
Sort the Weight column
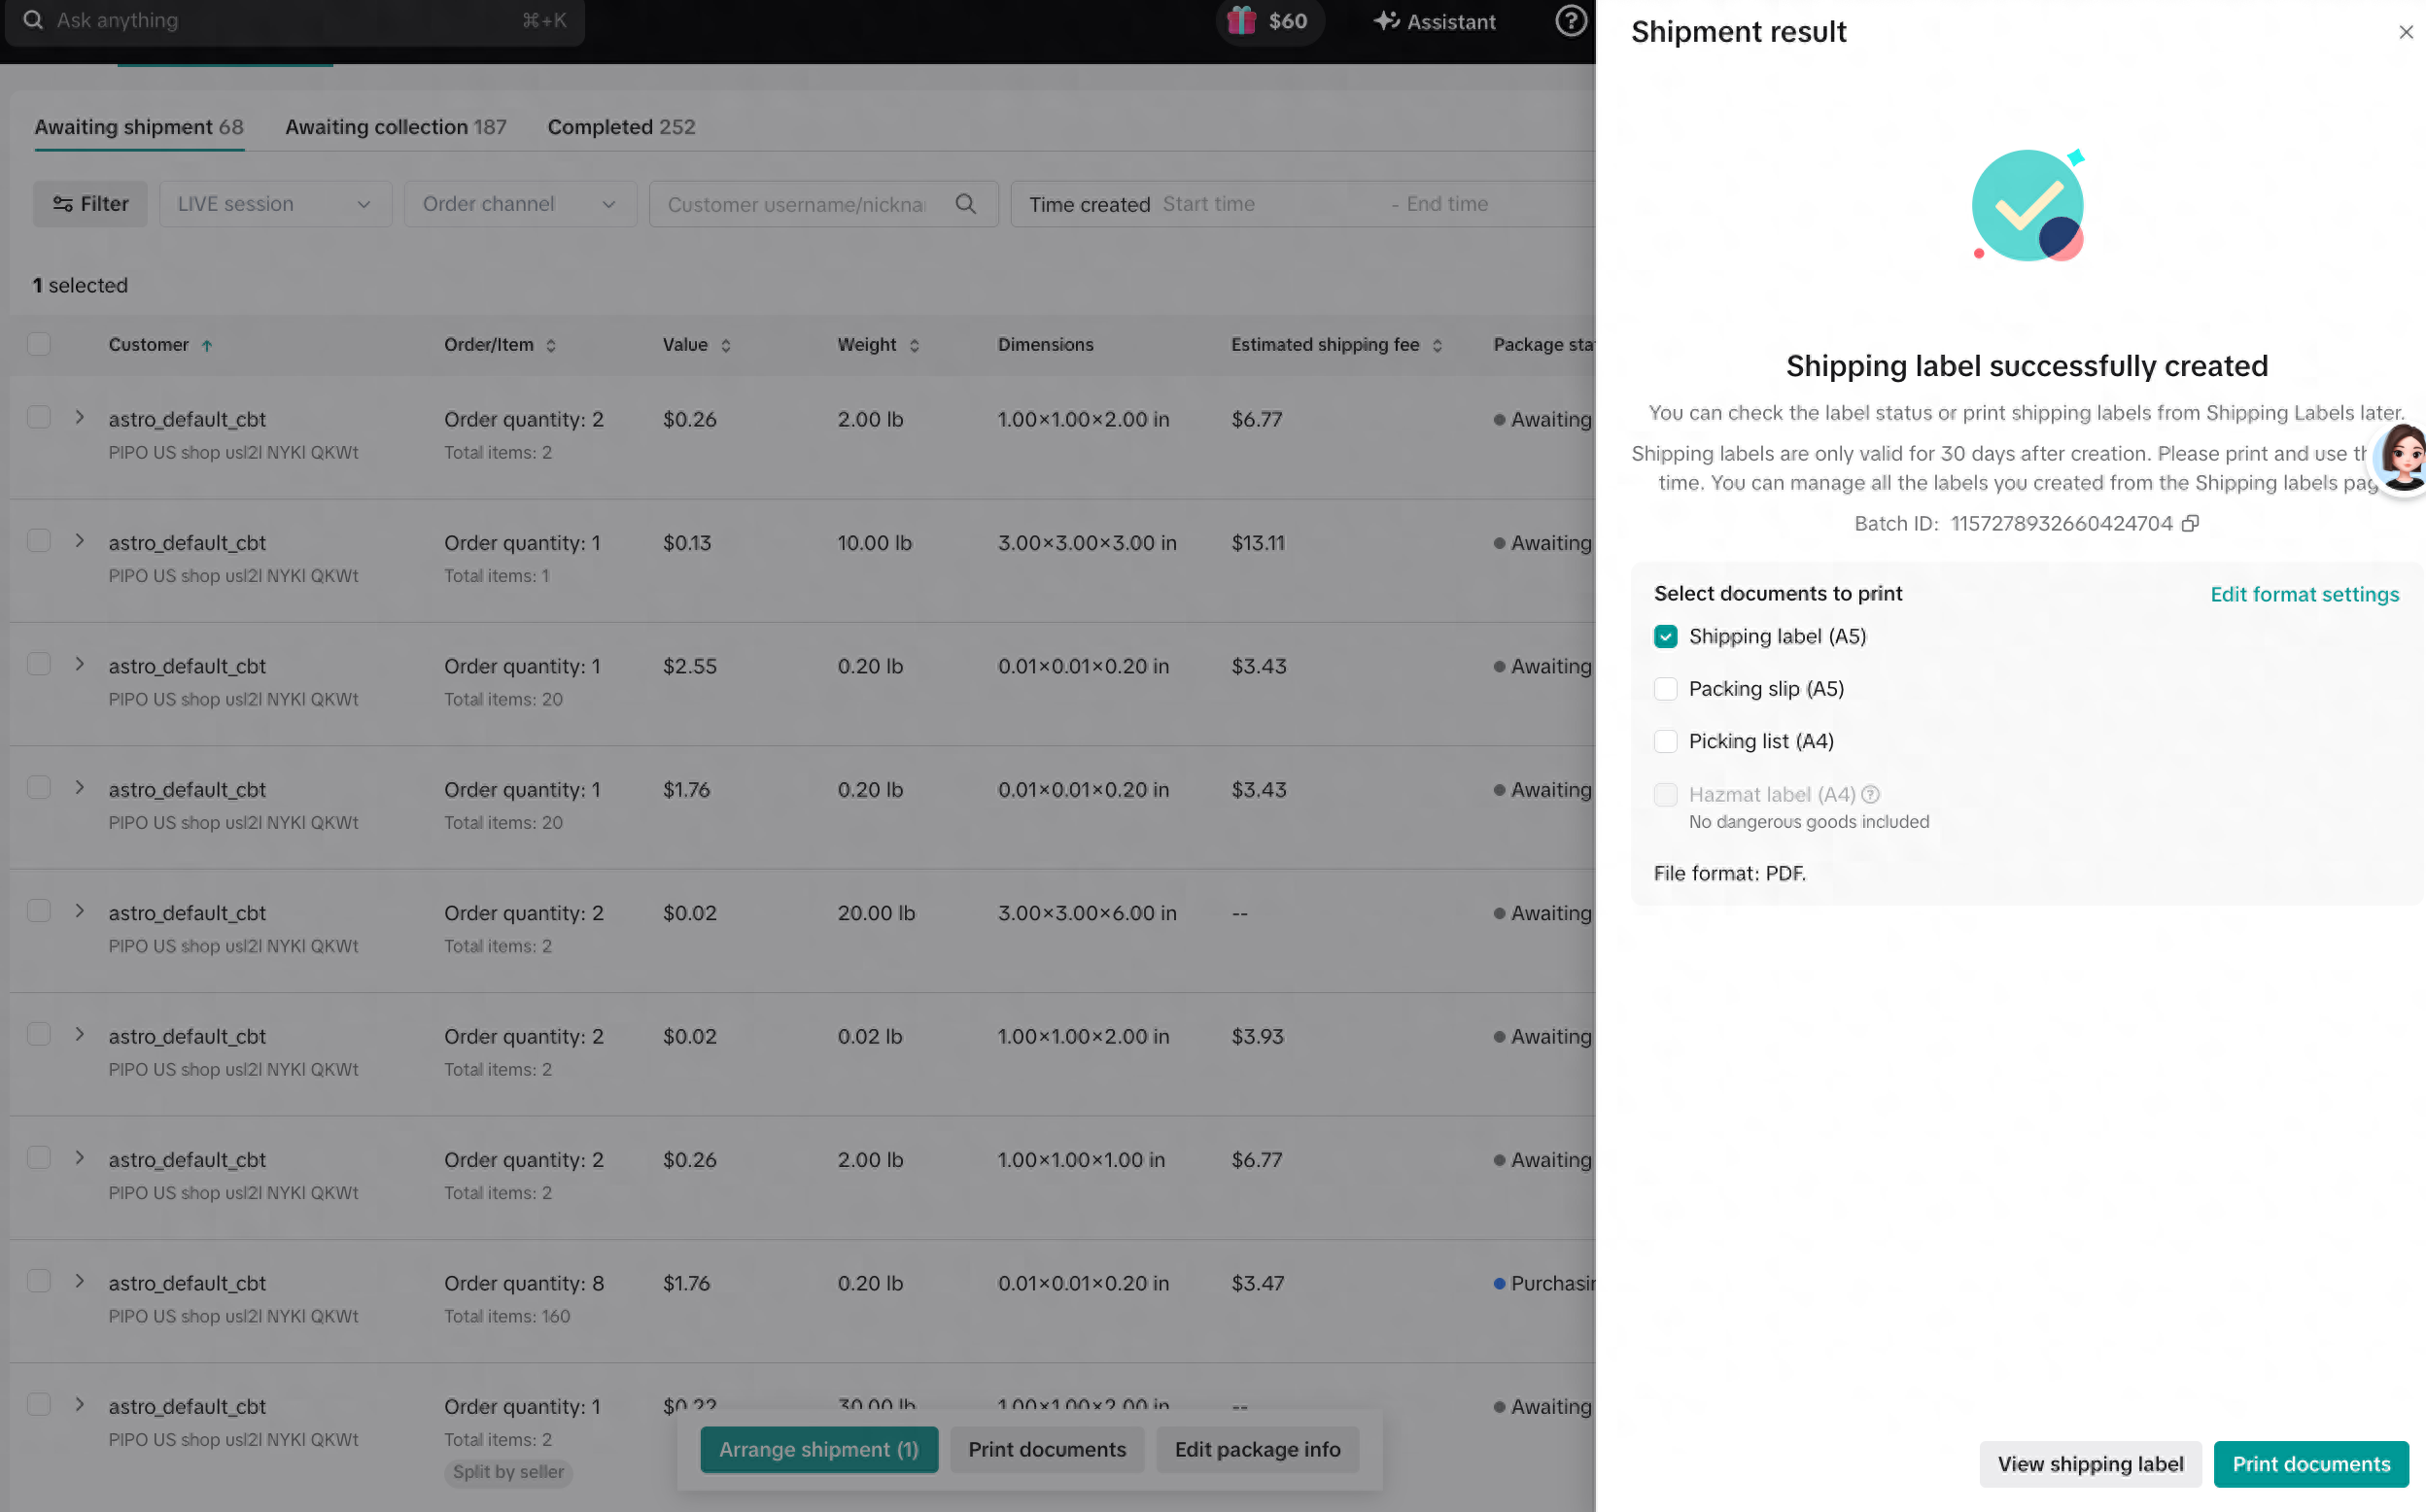(x=914, y=345)
